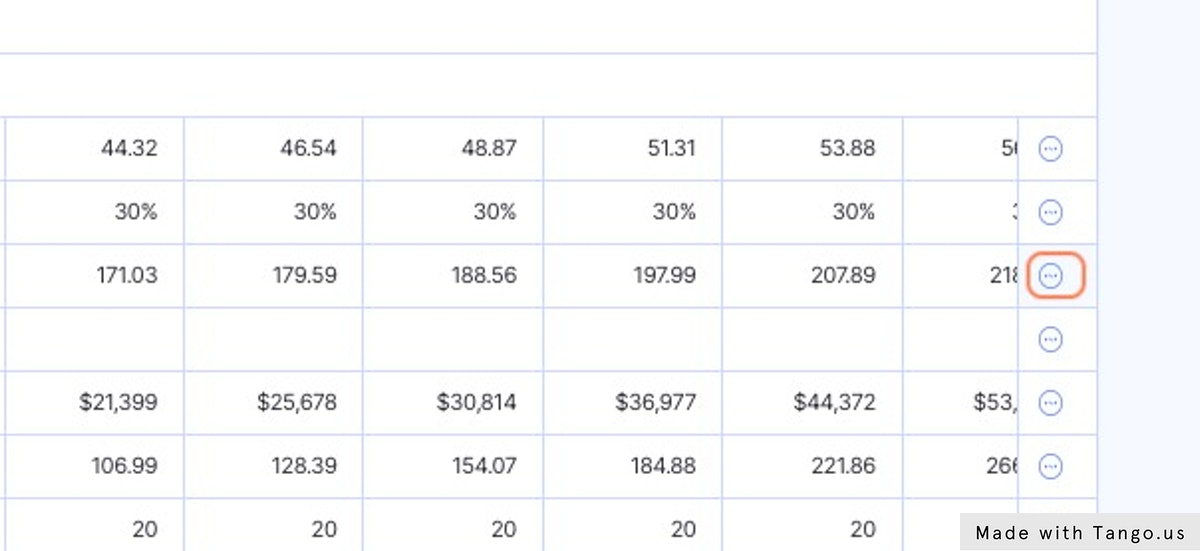
Task: Open row options for the empty row
Action: 1050,340
